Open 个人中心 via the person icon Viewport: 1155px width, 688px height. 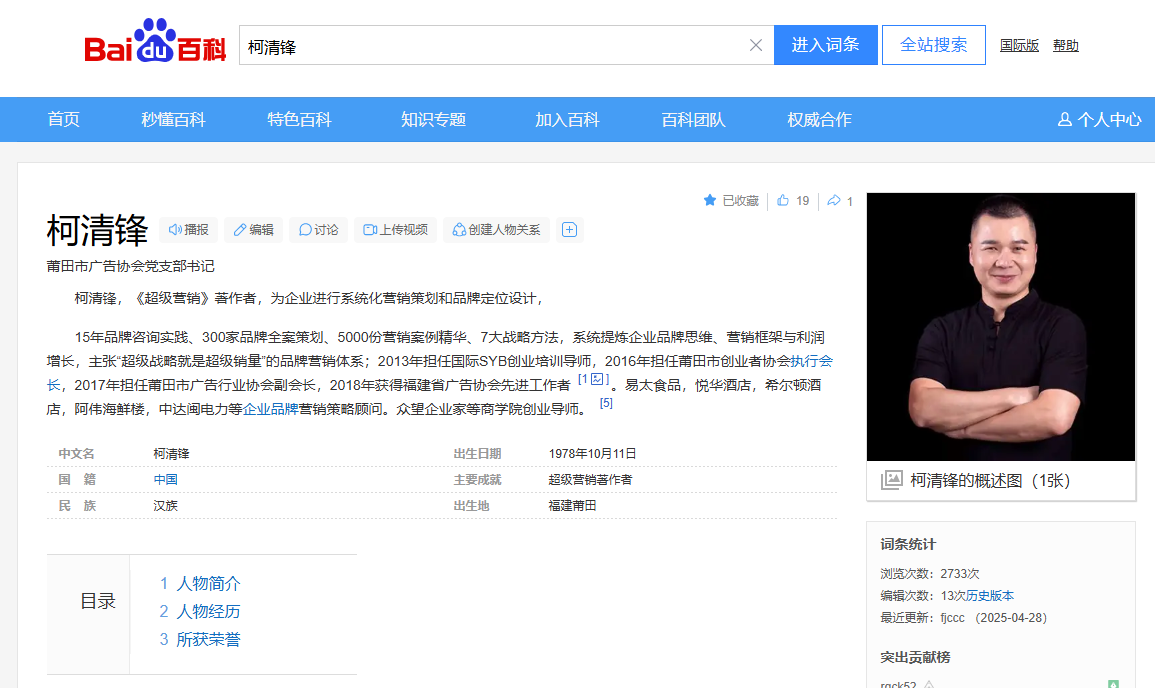click(1062, 119)
